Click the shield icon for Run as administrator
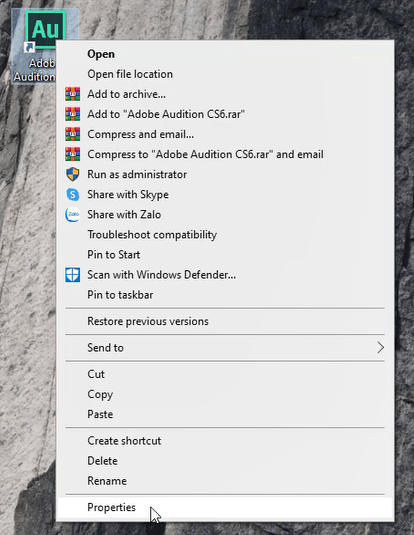 [73, 174]
